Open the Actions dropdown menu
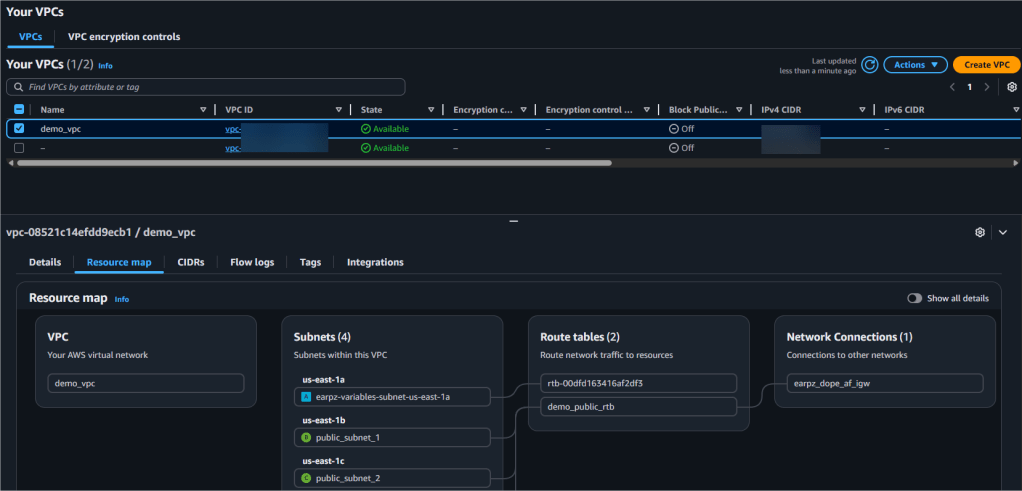 coord(915,65)
